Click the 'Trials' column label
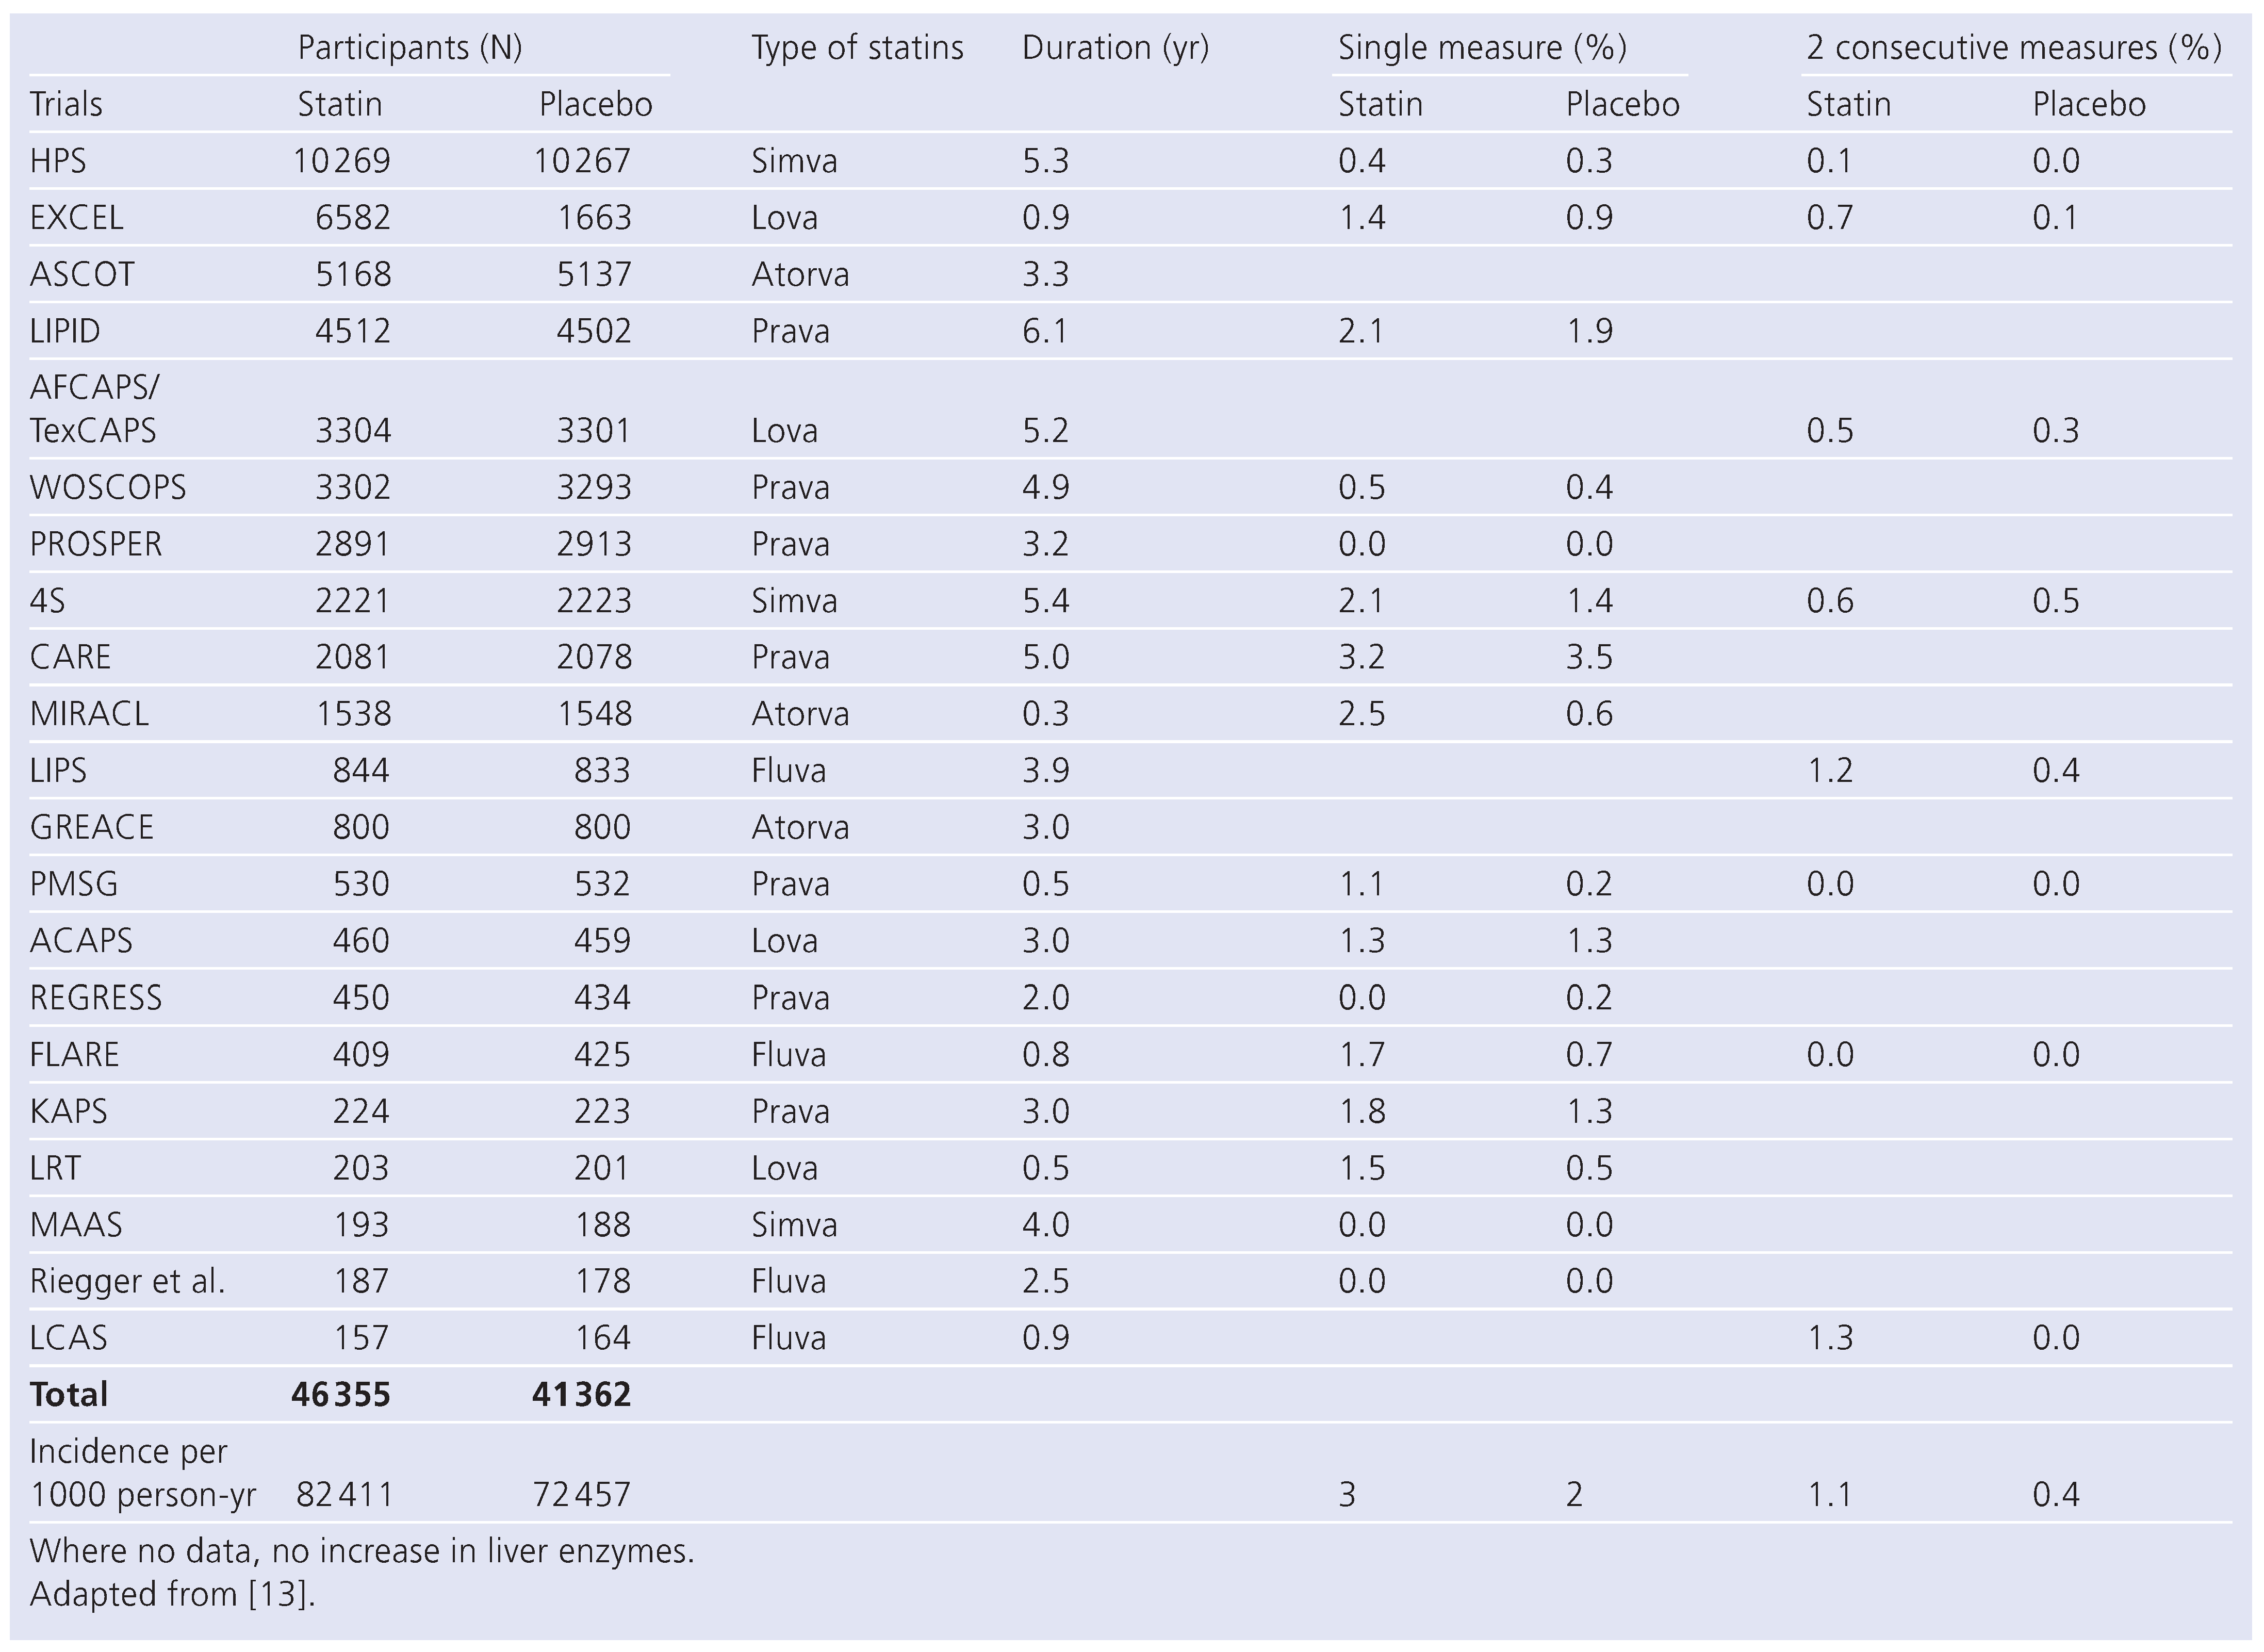This screenshot has height=1652, width=2264. tap(66, 104)
